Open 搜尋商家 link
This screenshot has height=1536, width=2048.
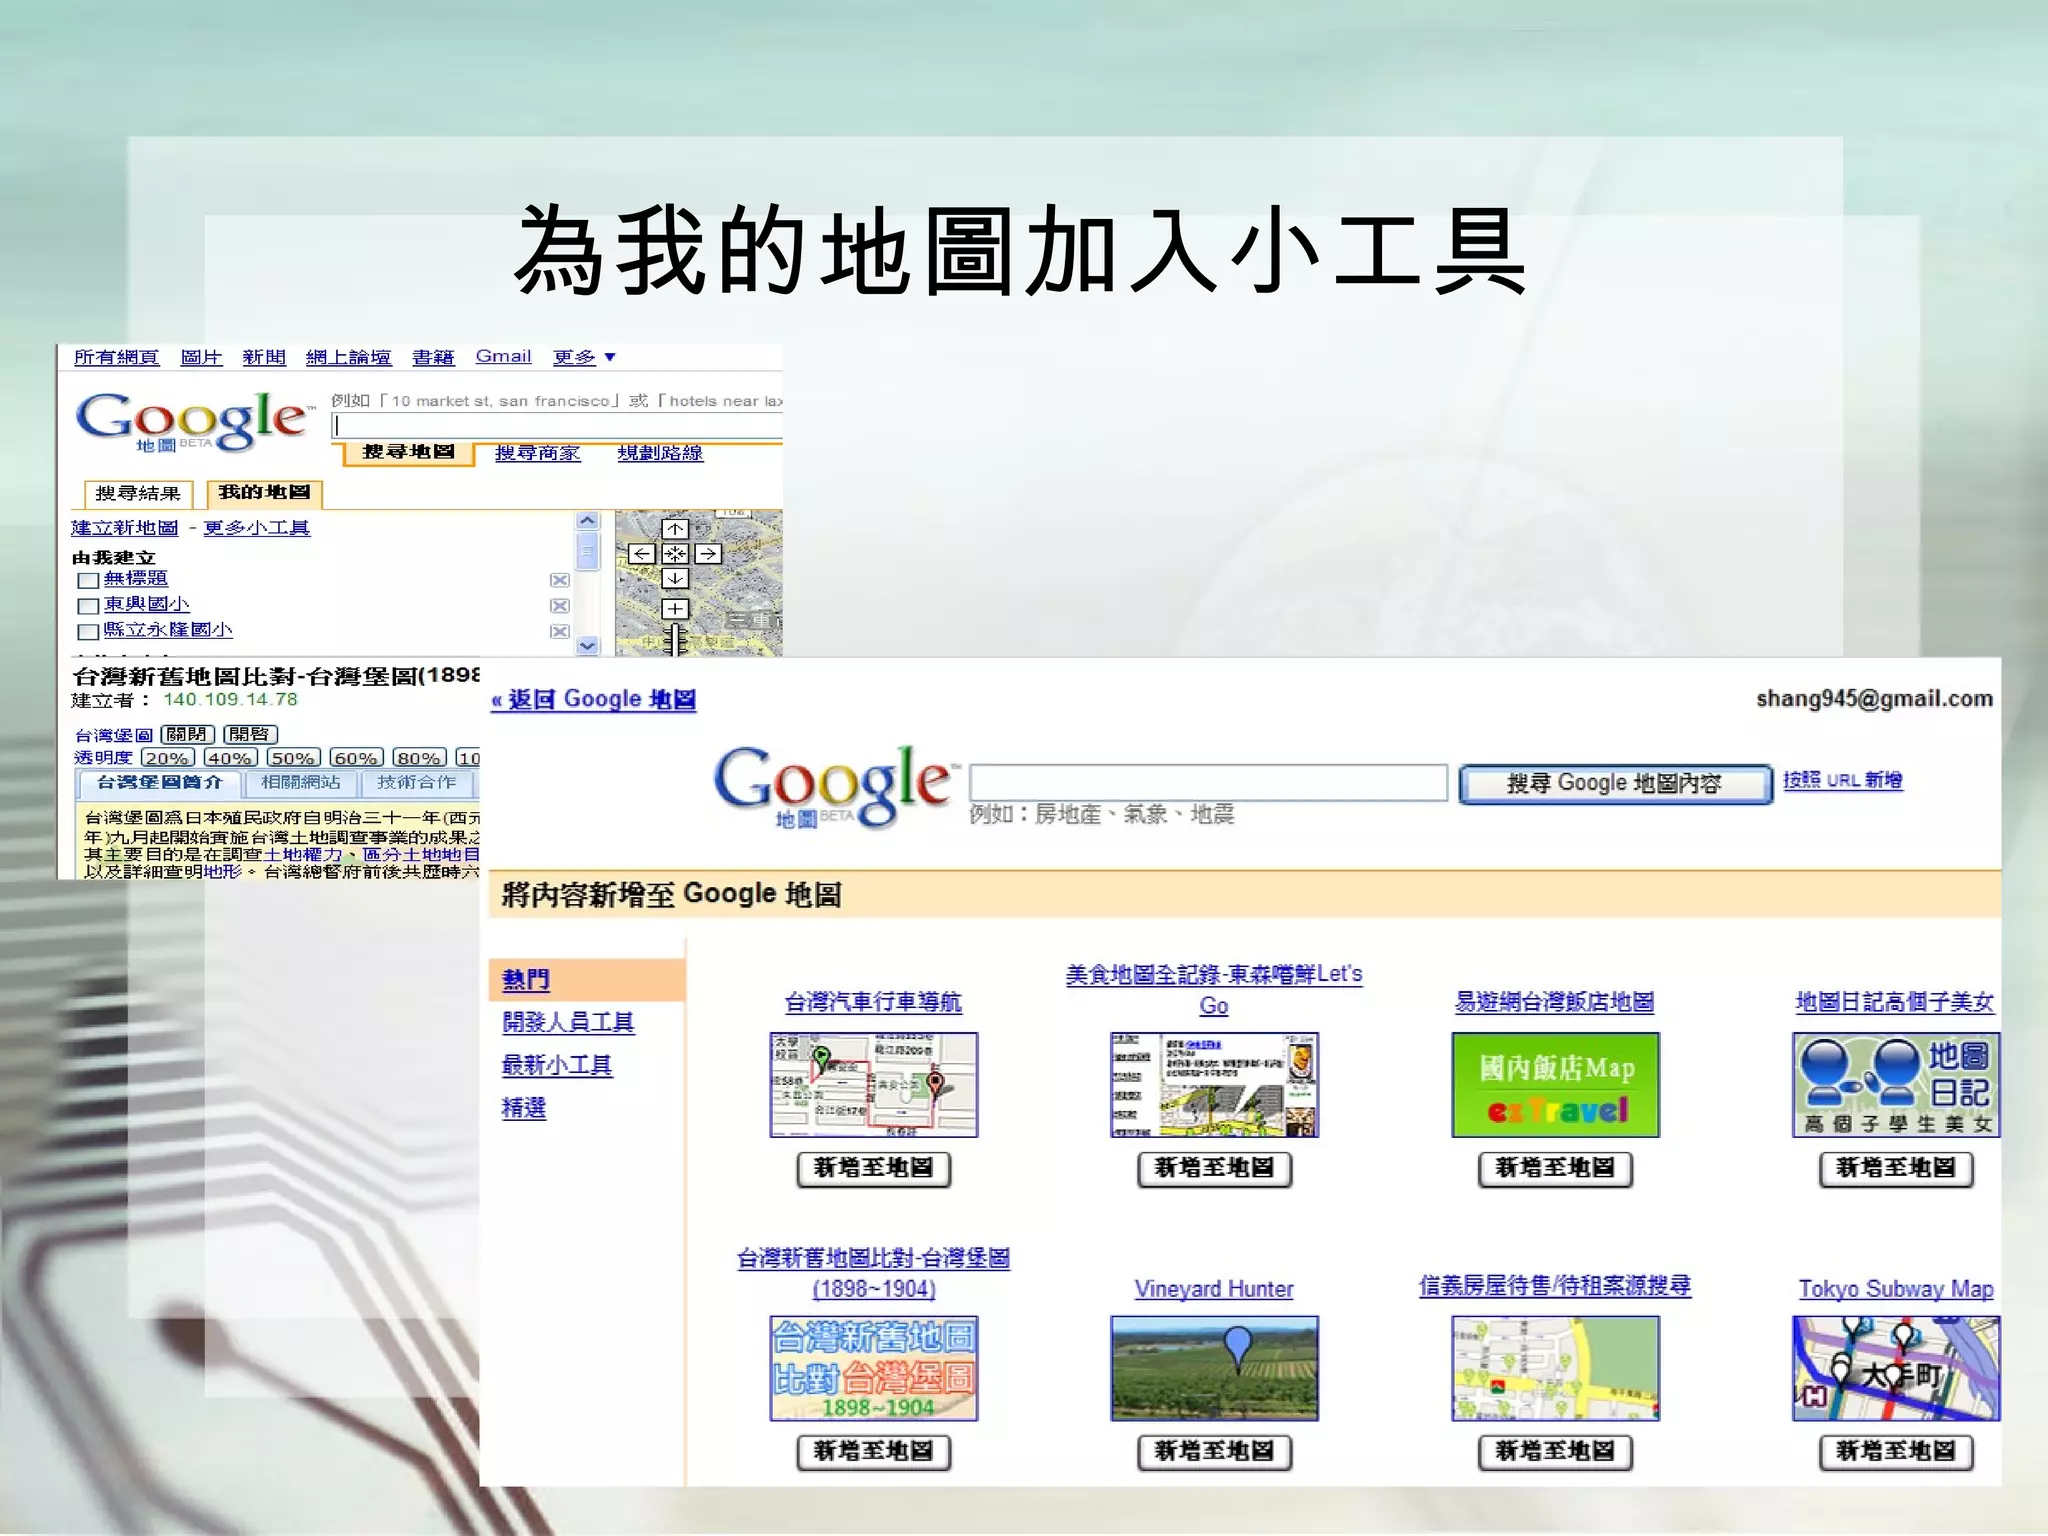point(538,453)
